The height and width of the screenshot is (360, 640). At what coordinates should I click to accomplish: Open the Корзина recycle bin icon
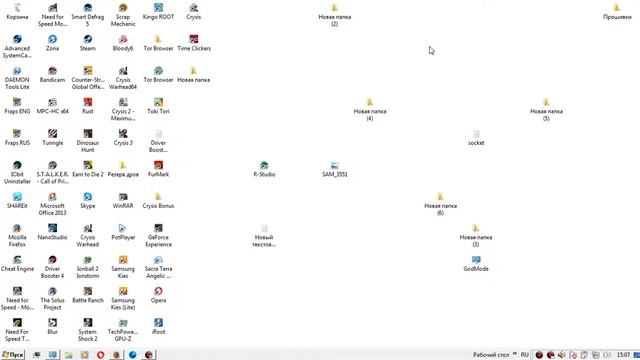point(17,12)
